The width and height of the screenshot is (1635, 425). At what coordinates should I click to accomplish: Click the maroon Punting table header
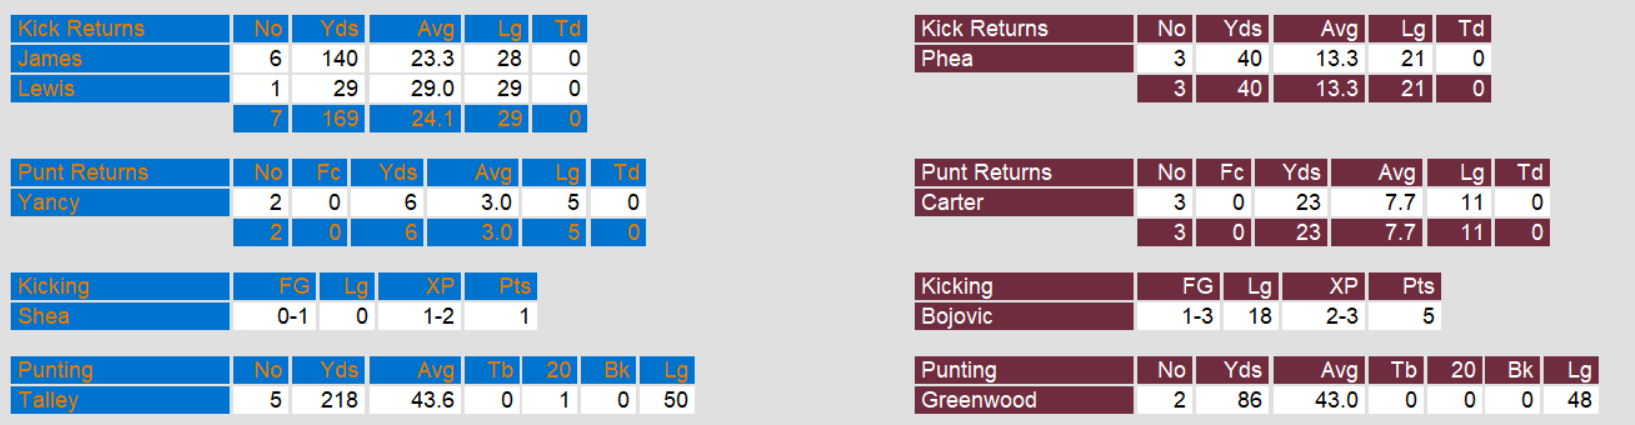959,371
